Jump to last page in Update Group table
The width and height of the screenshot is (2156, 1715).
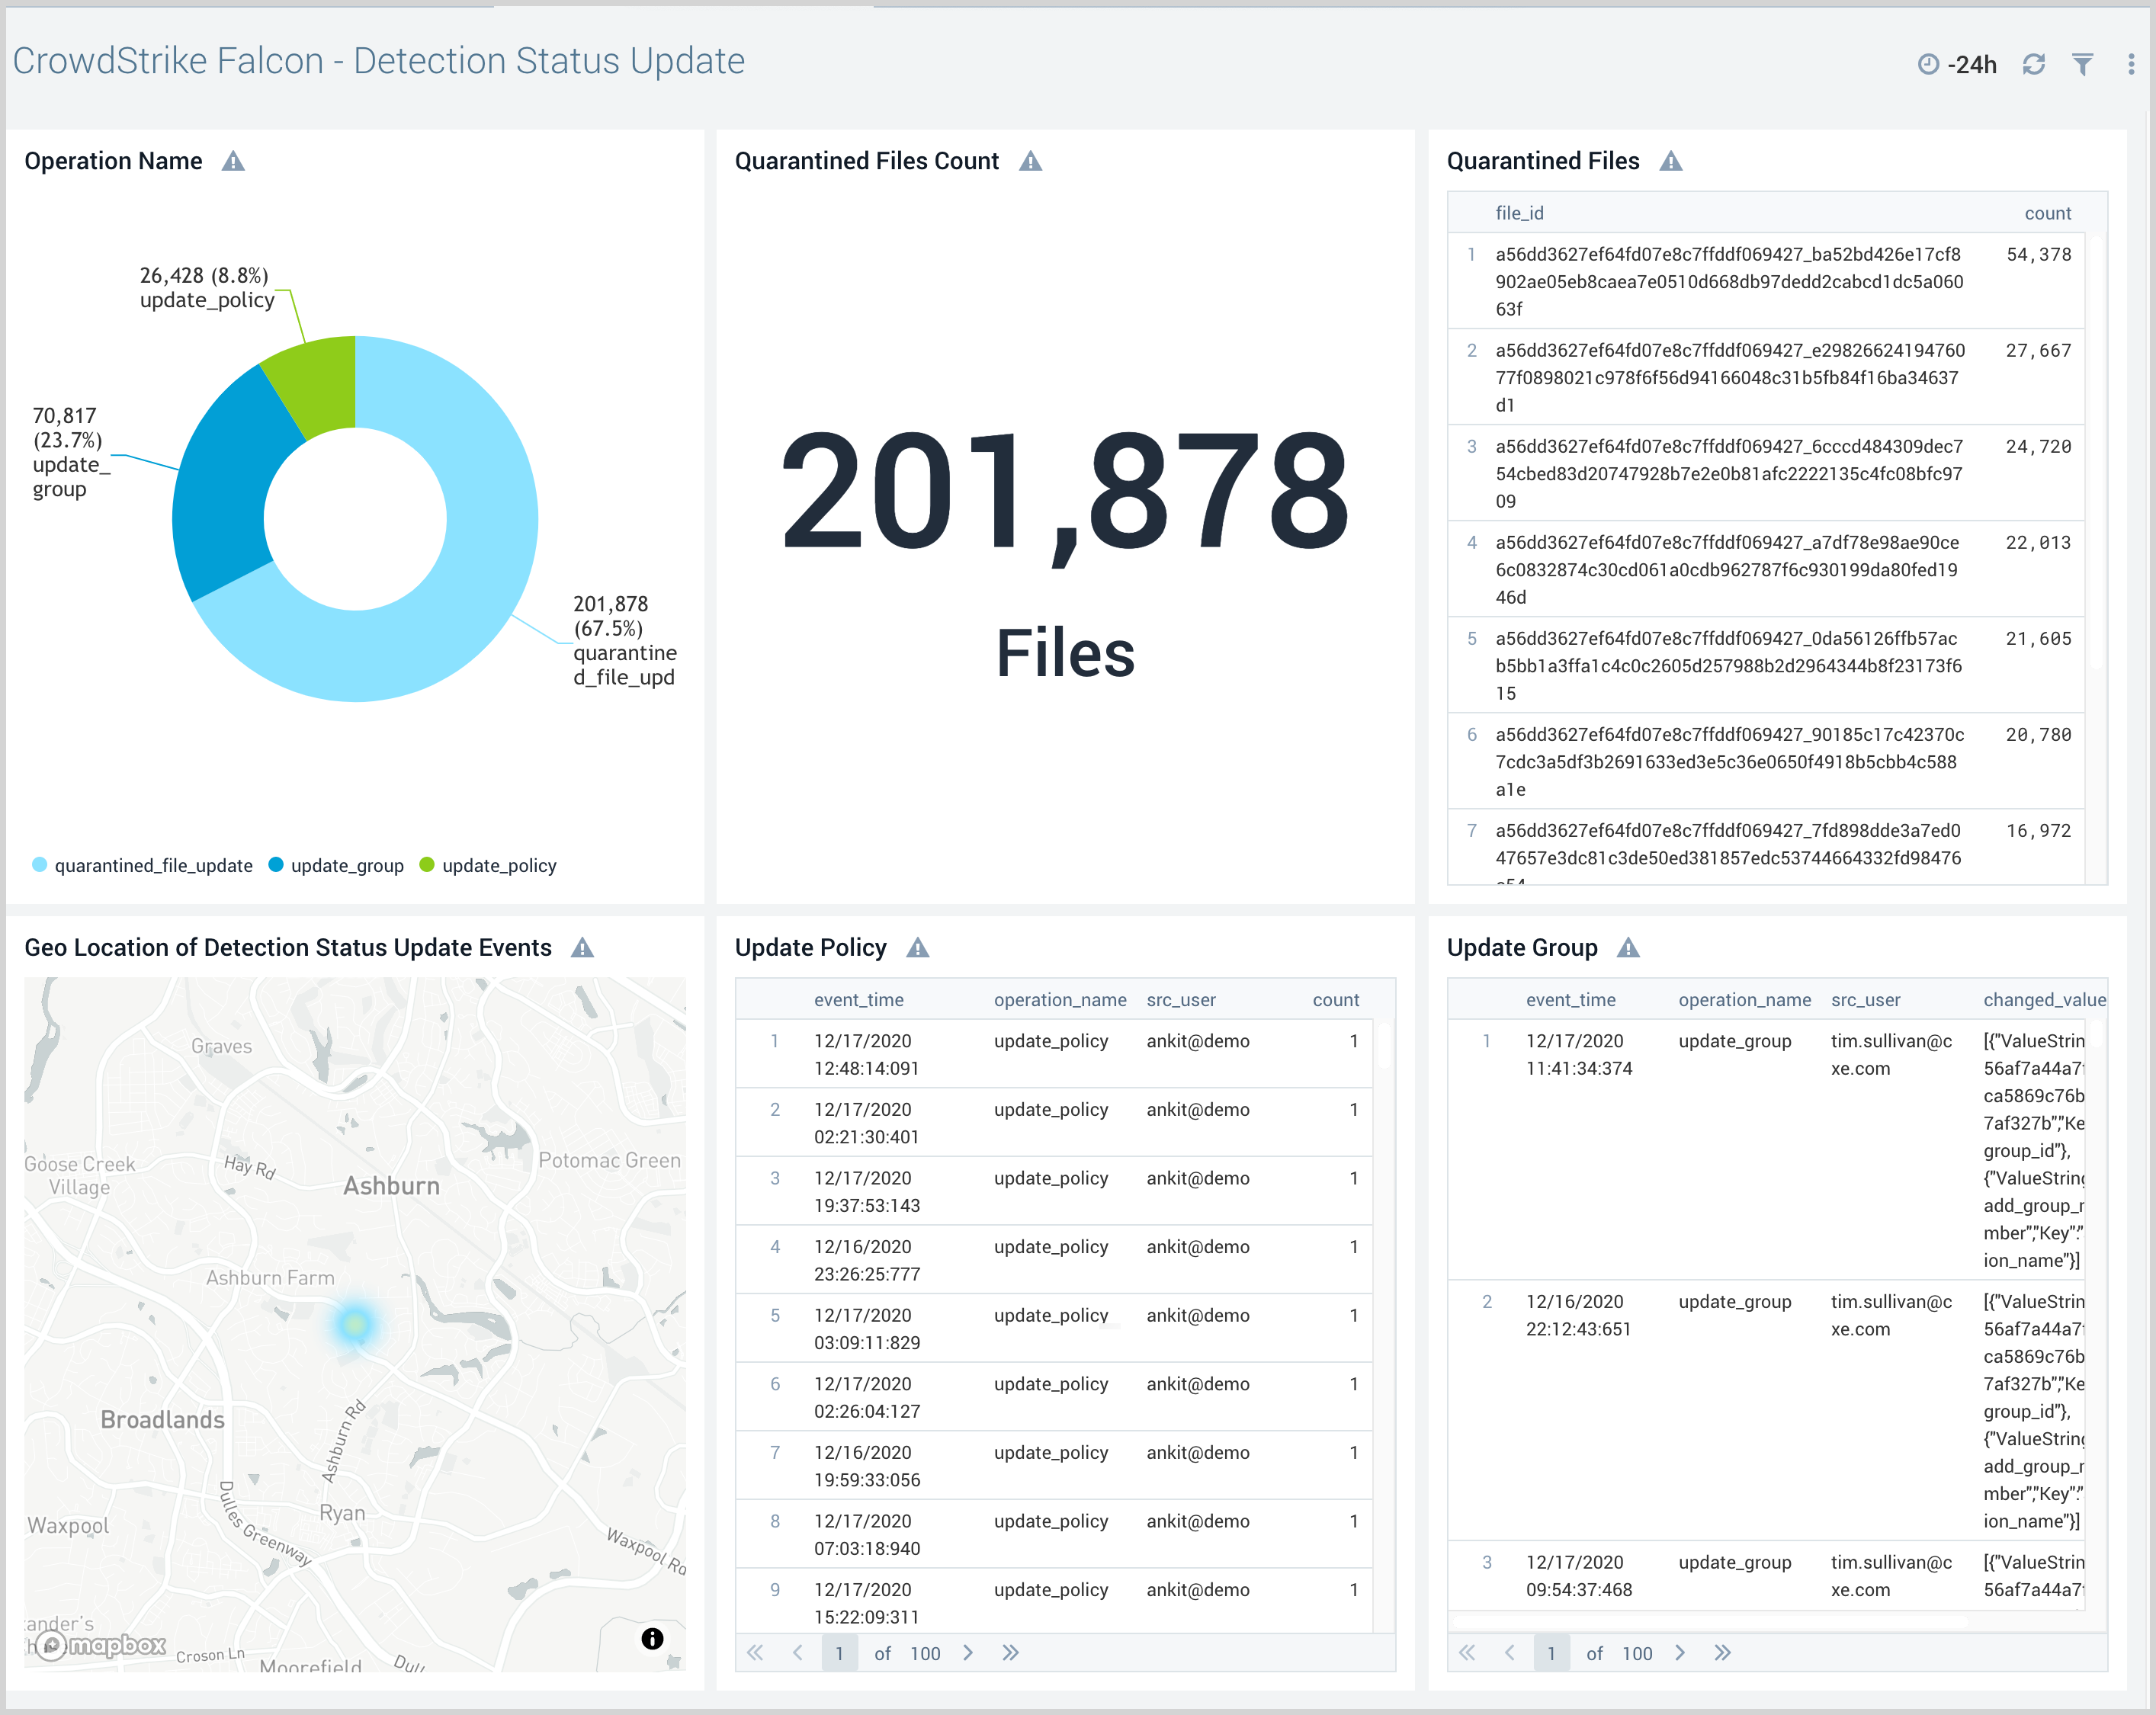coord(1723,1653)
